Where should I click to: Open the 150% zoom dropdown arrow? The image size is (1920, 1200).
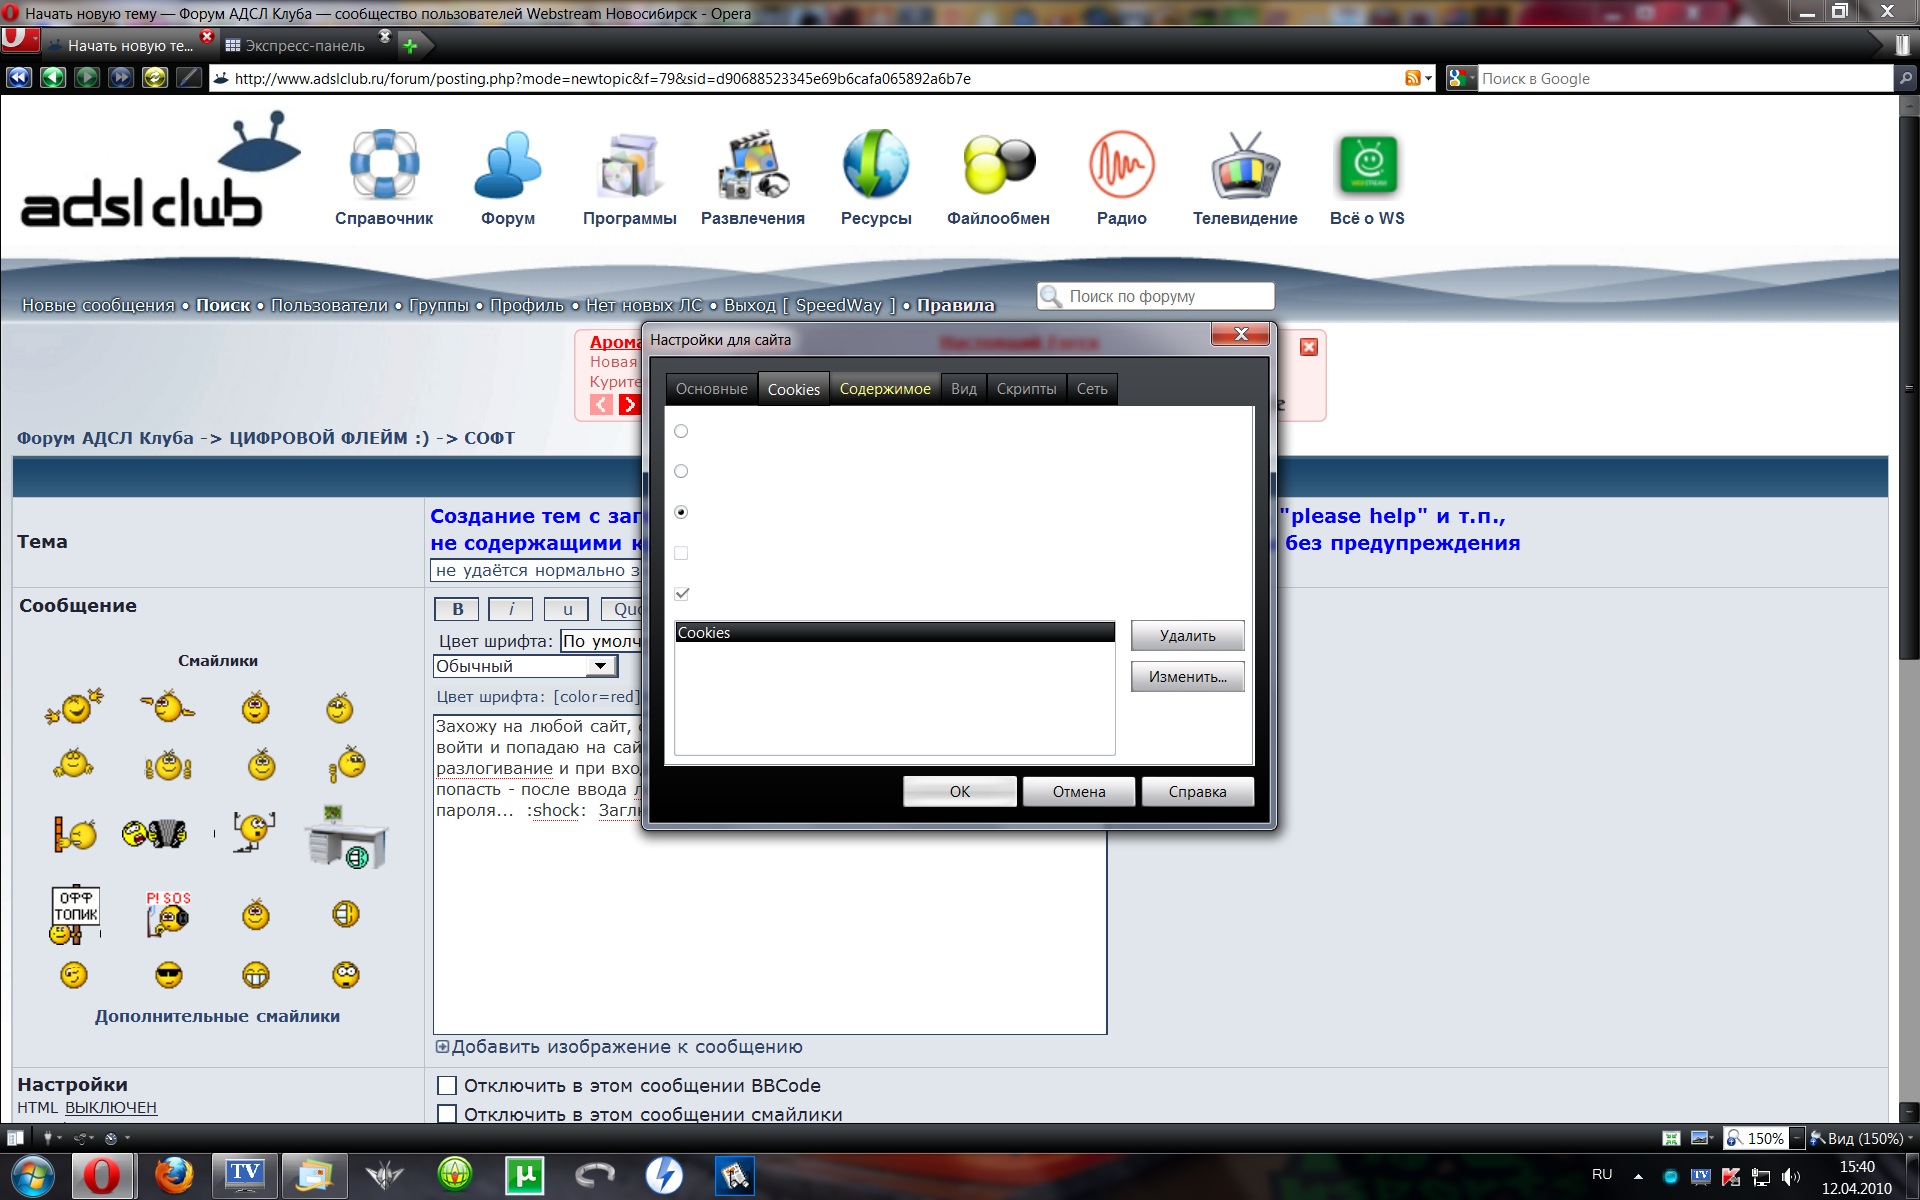1797,1138
